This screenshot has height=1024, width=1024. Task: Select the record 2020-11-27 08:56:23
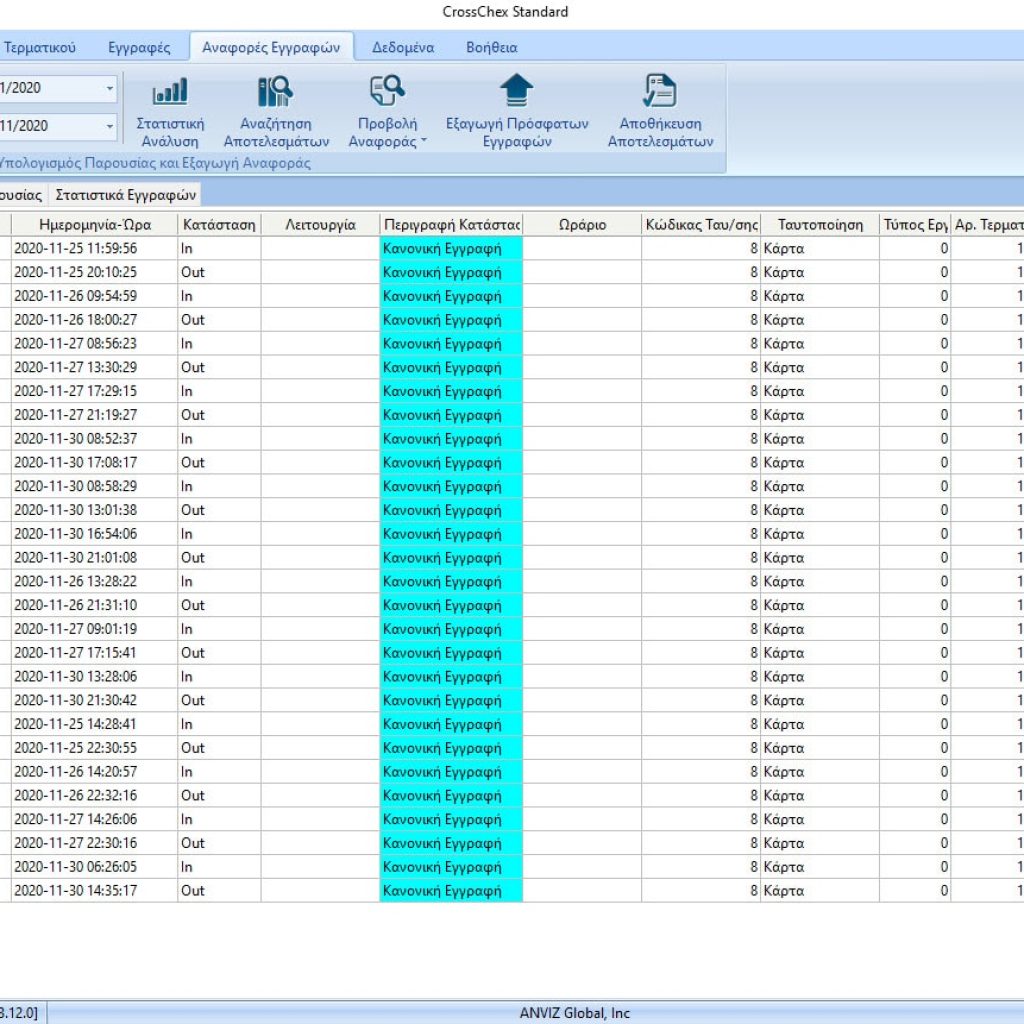click(512, 344)
